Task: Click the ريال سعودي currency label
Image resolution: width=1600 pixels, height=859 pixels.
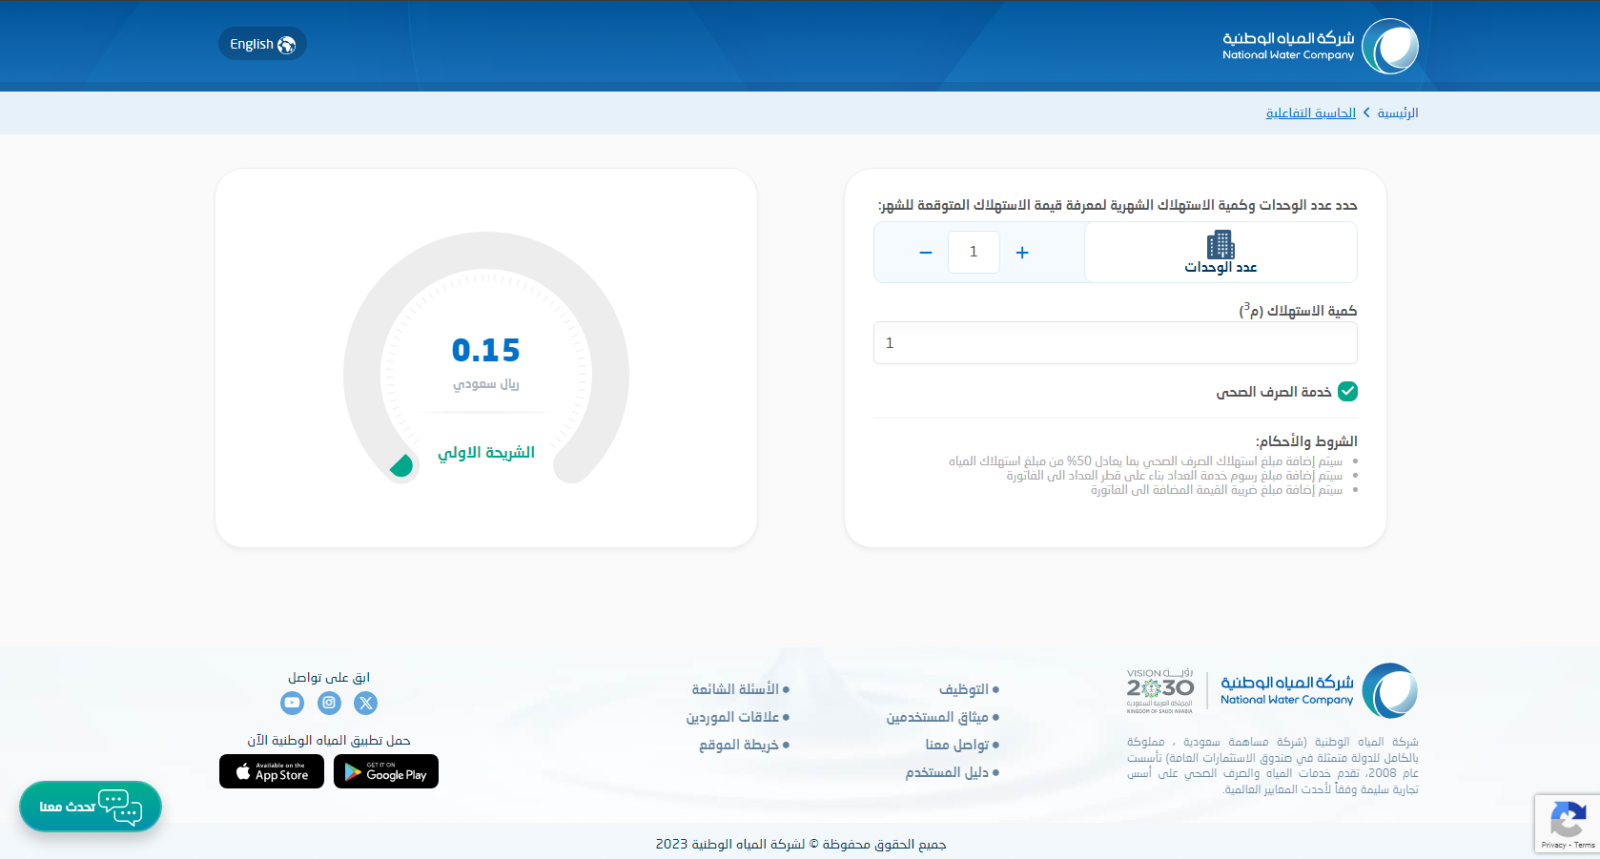Action: (486, 384)
